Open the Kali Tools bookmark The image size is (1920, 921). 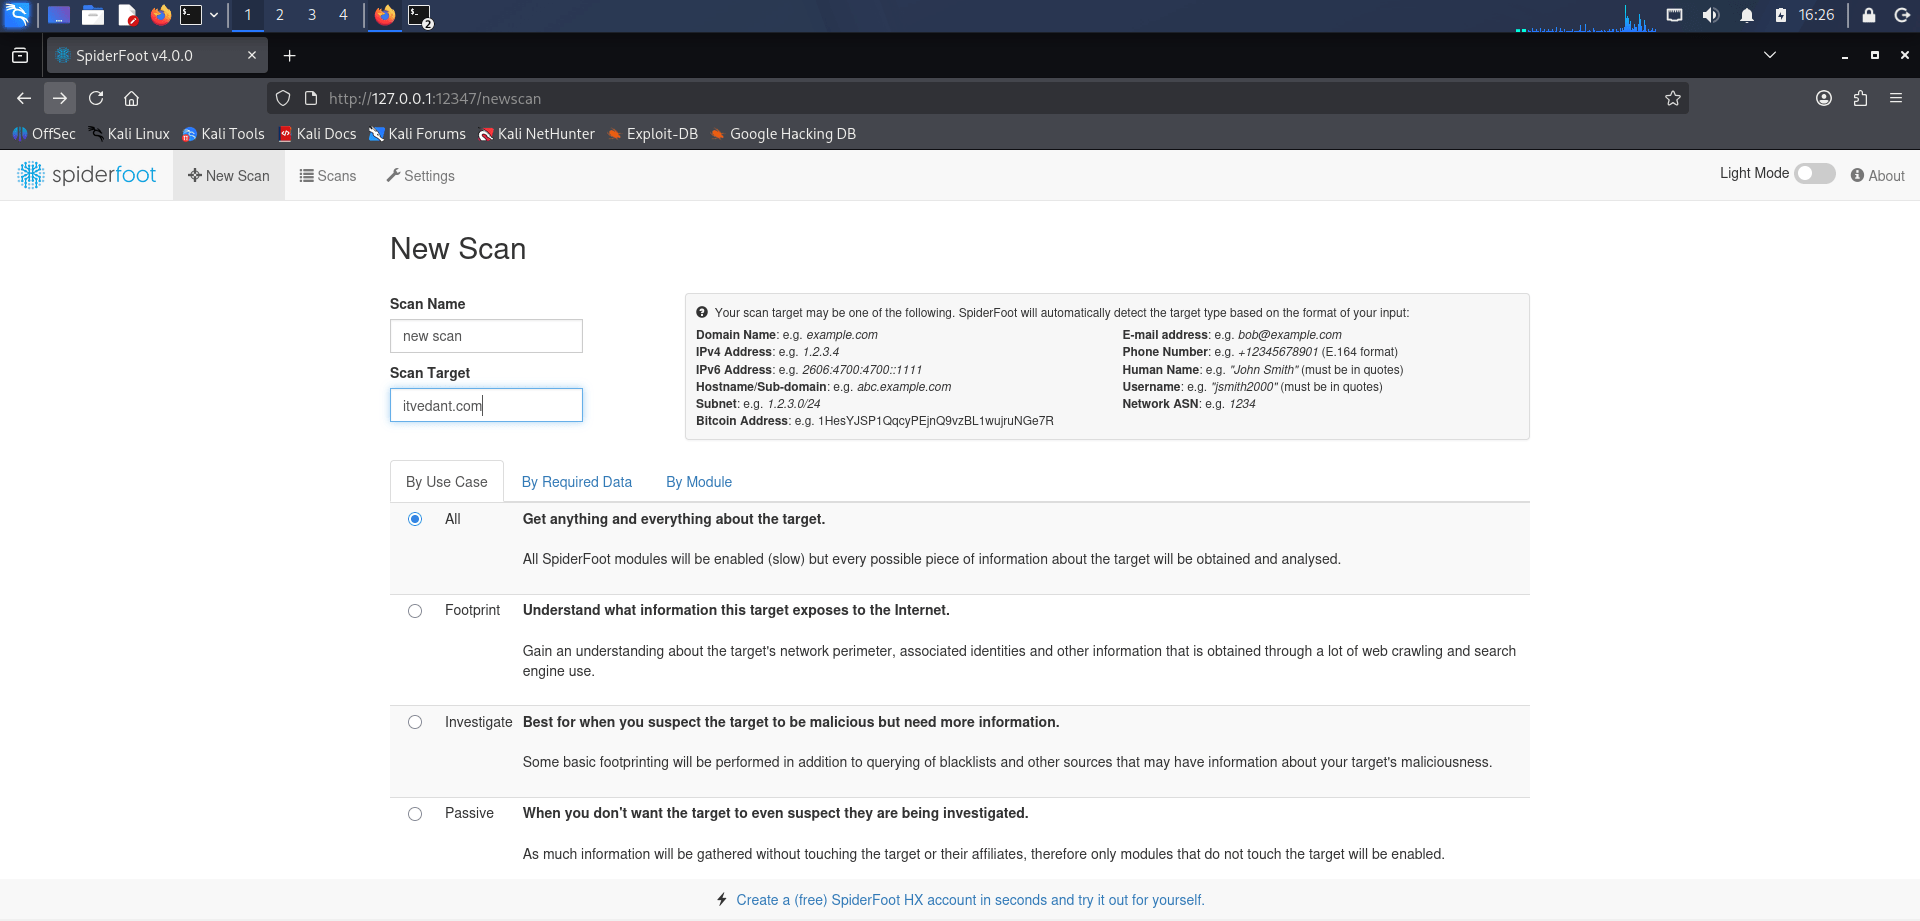[223, 134]
